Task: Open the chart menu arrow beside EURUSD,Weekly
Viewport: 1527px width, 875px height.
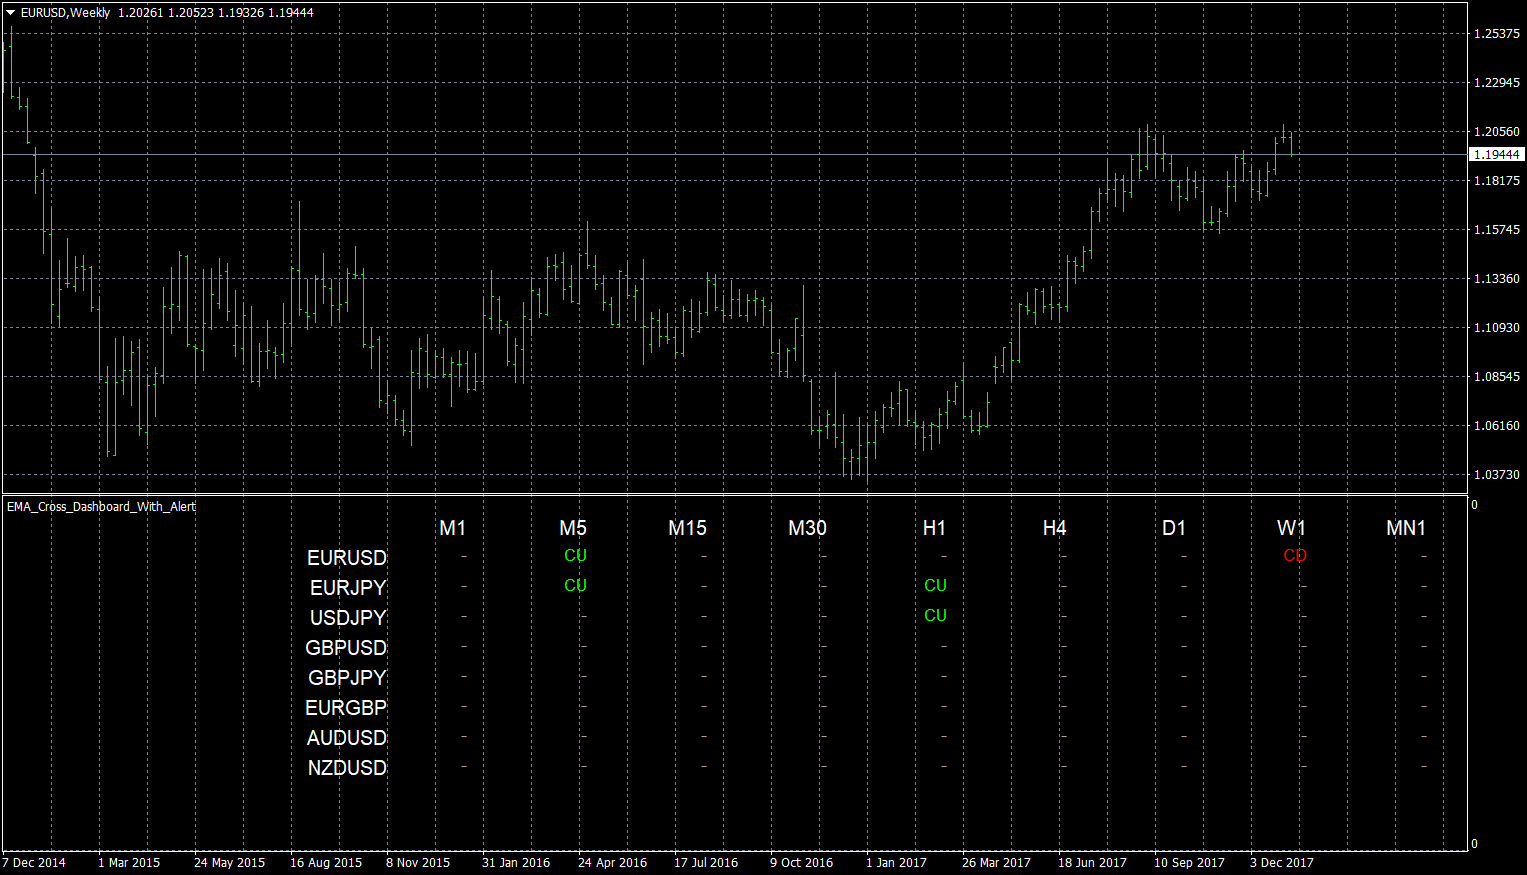Action: [11, 13]
